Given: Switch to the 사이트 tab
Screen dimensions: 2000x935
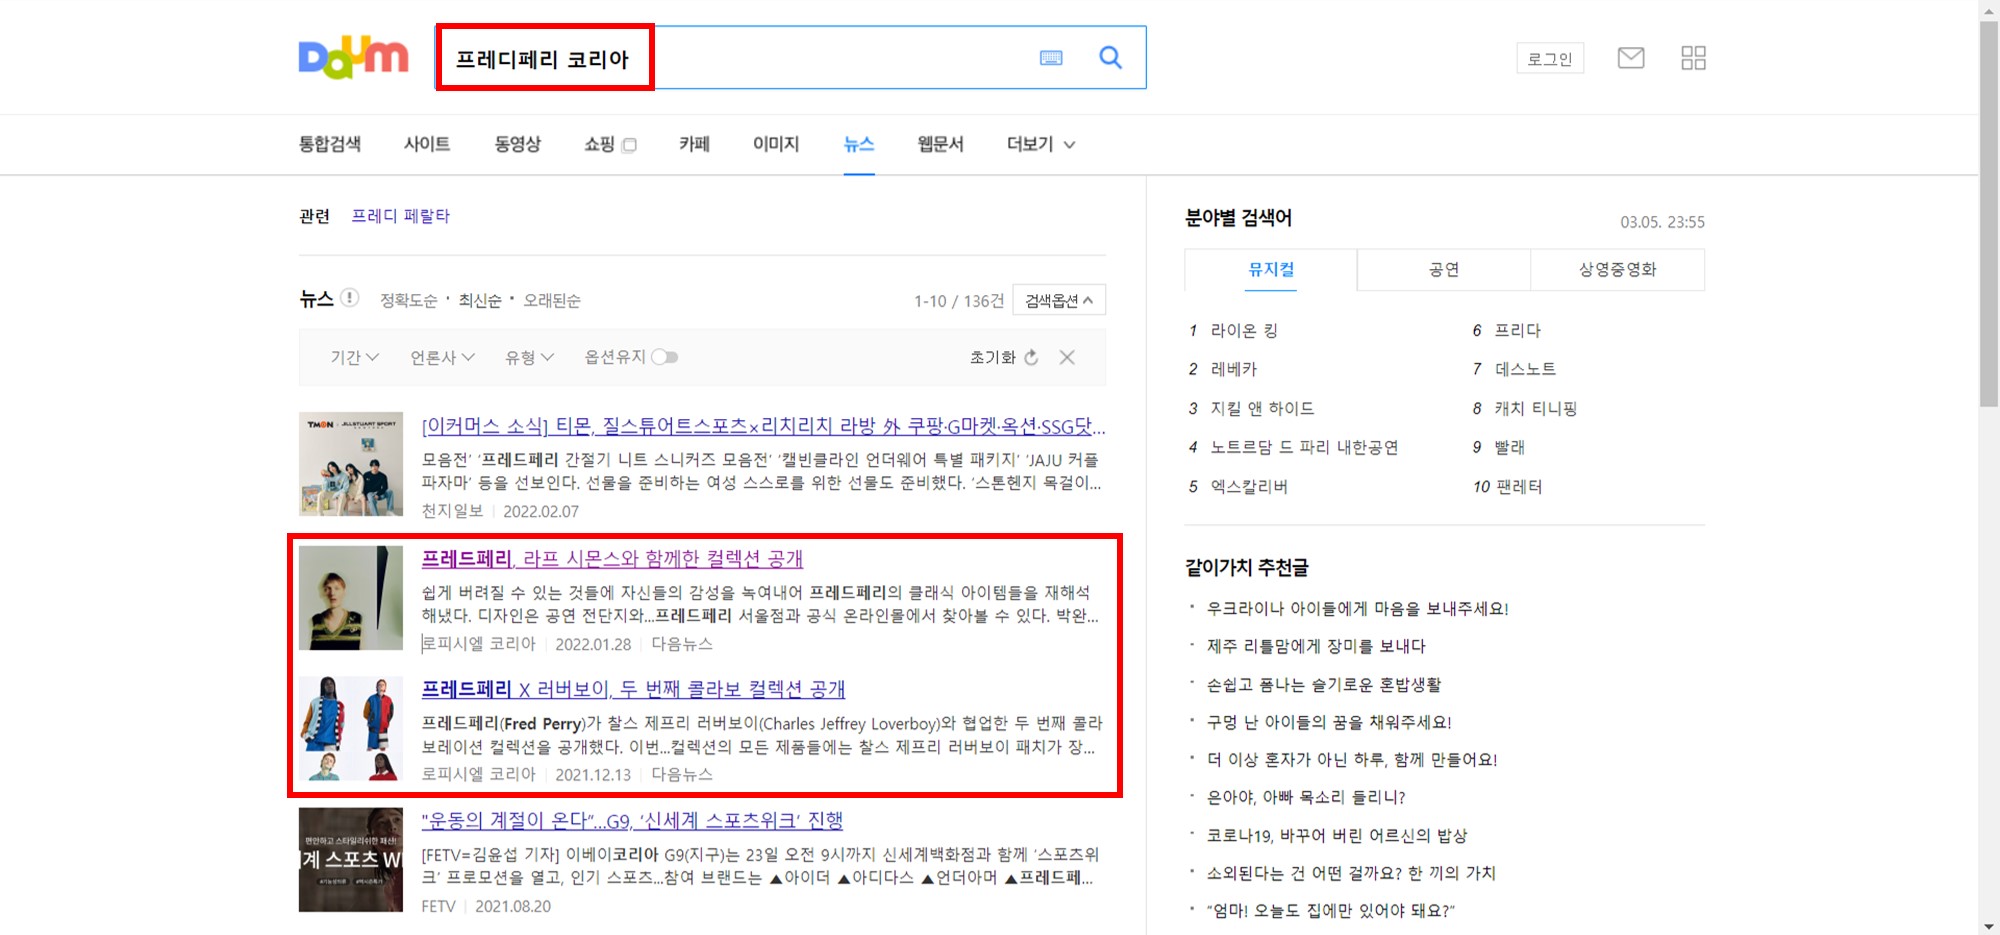Looking at the screenshot, I should (427, 144).
